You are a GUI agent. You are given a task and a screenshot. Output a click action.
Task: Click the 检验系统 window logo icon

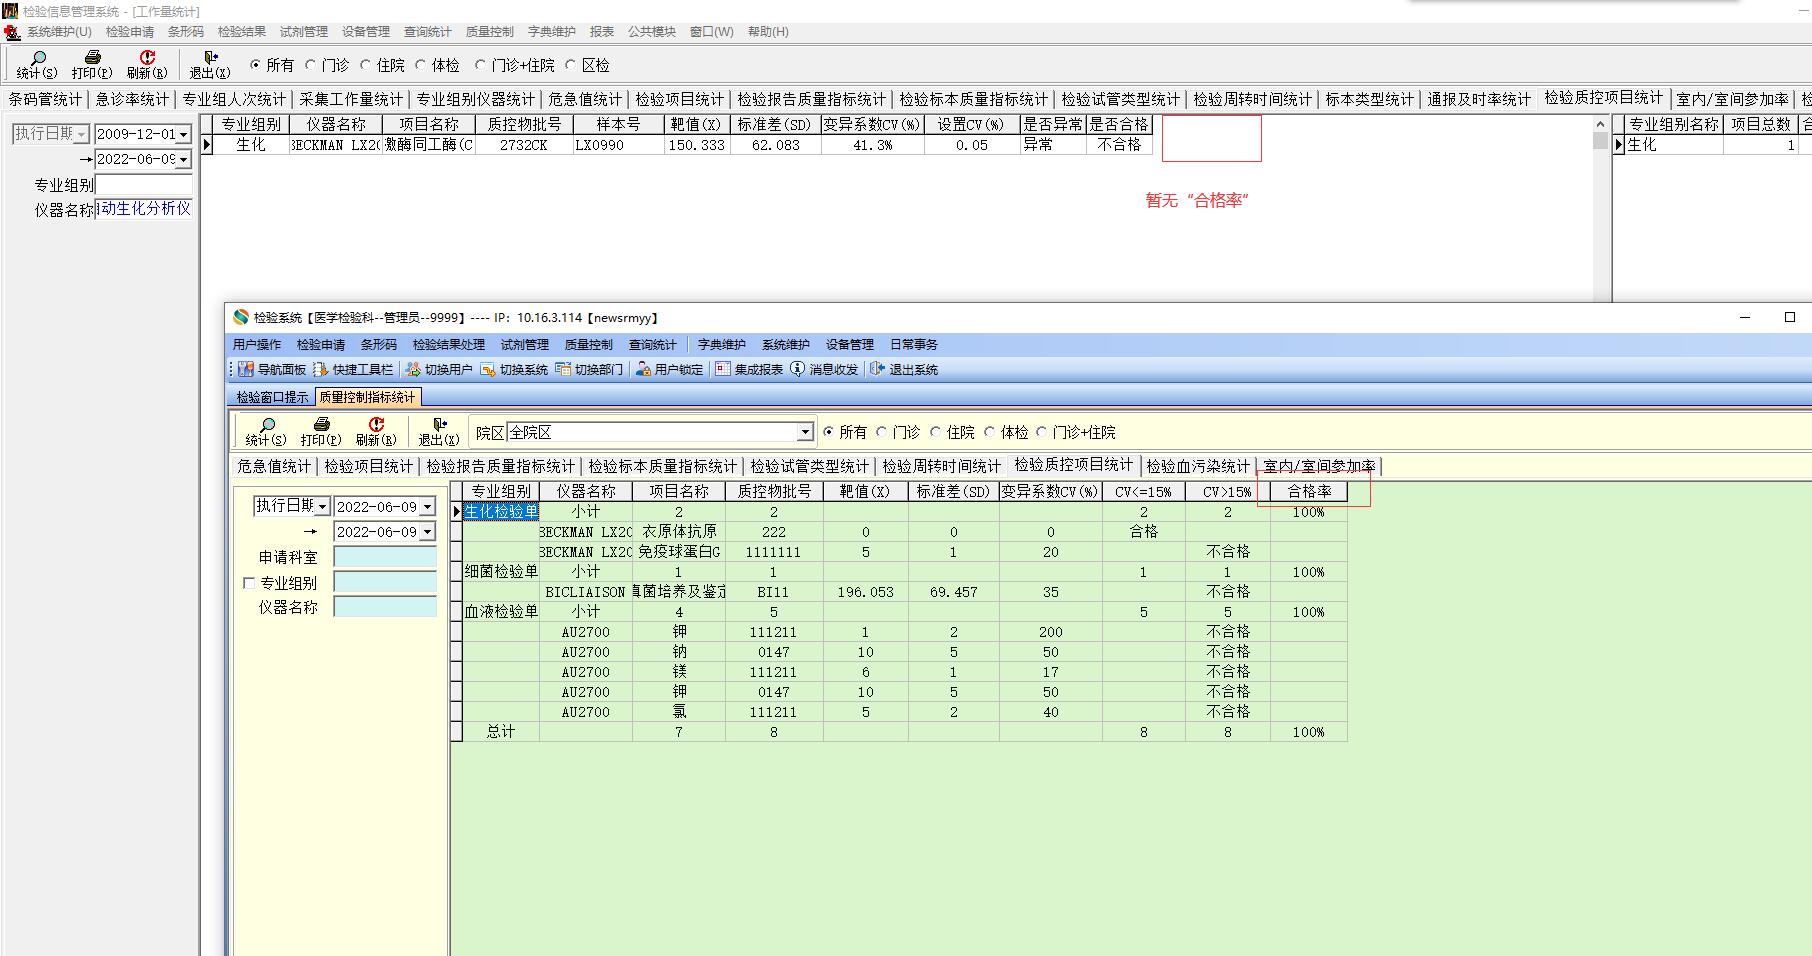[x=241, y=317]
